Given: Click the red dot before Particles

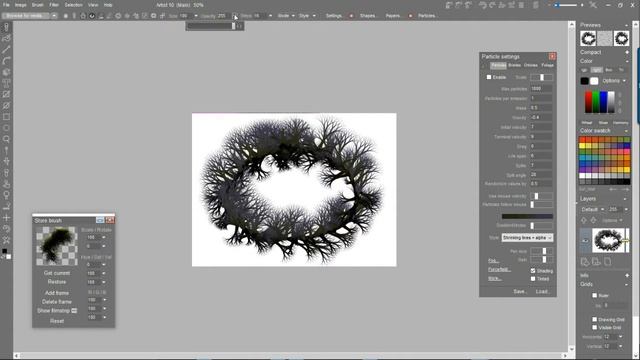Looking at the screenshot, I should point(410,16).
